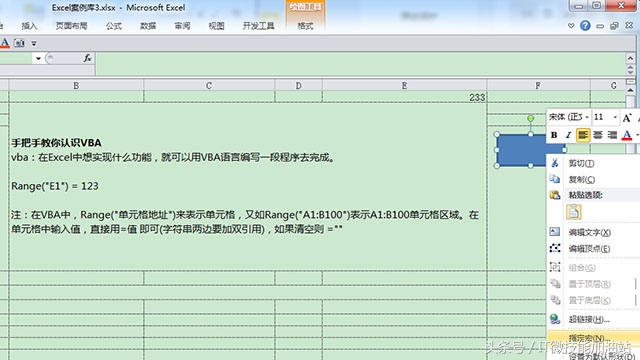Open the Name Box dropdown arrow

38,58
